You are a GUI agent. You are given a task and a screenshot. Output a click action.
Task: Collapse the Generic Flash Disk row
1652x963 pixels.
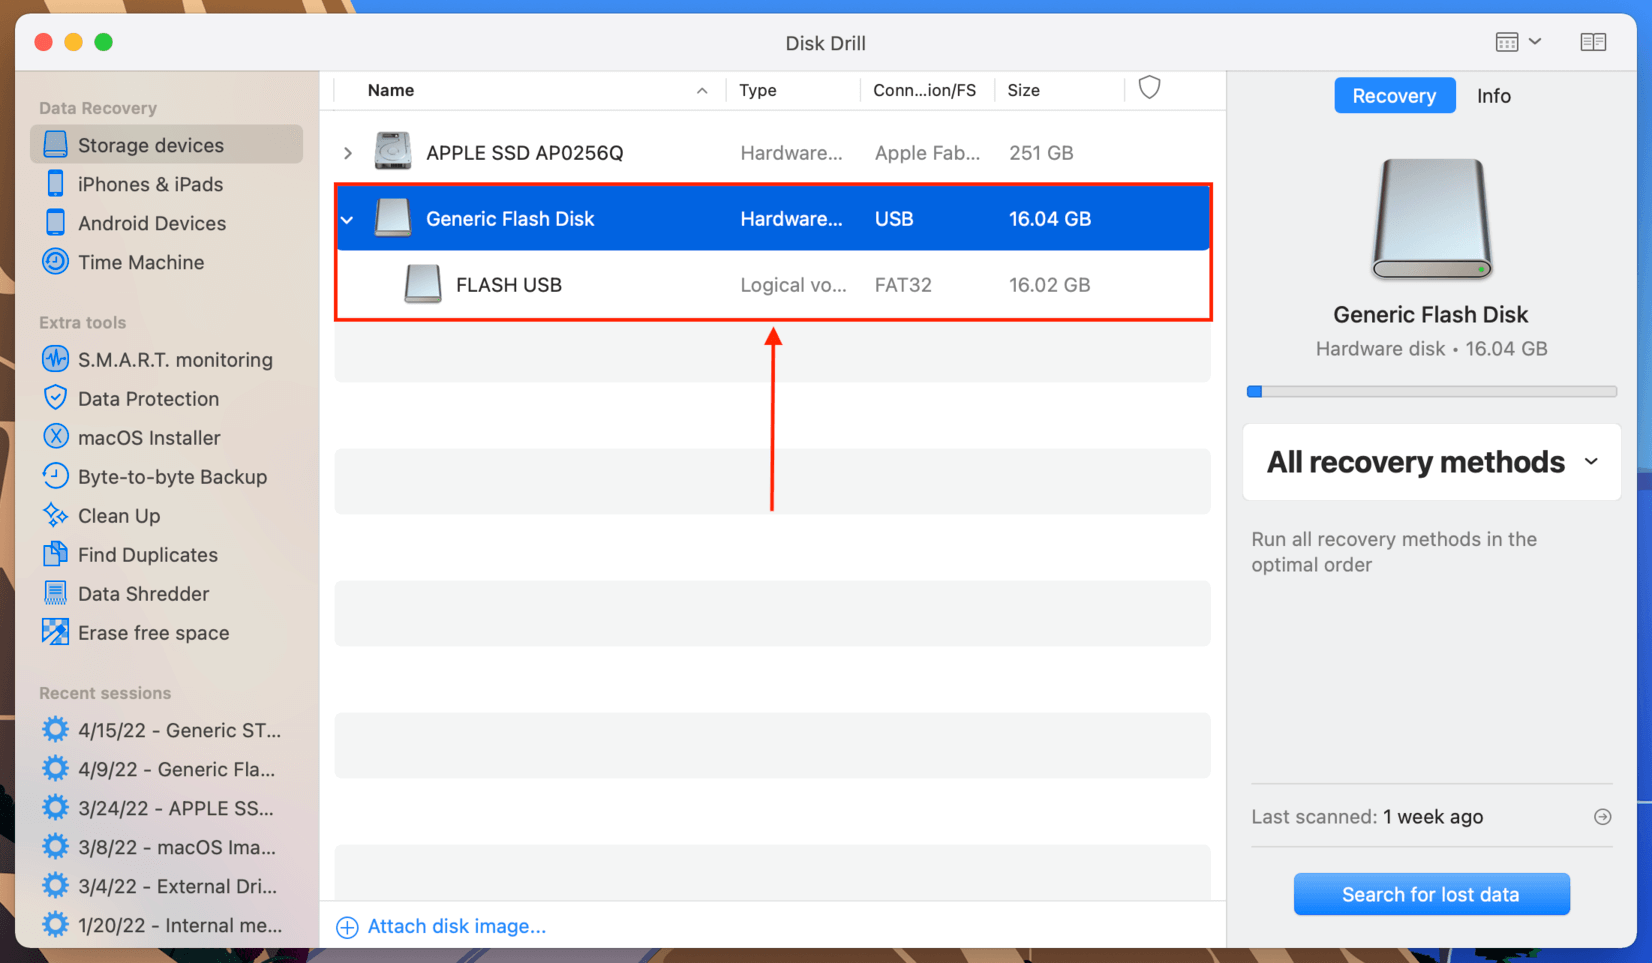pos(347,219)
